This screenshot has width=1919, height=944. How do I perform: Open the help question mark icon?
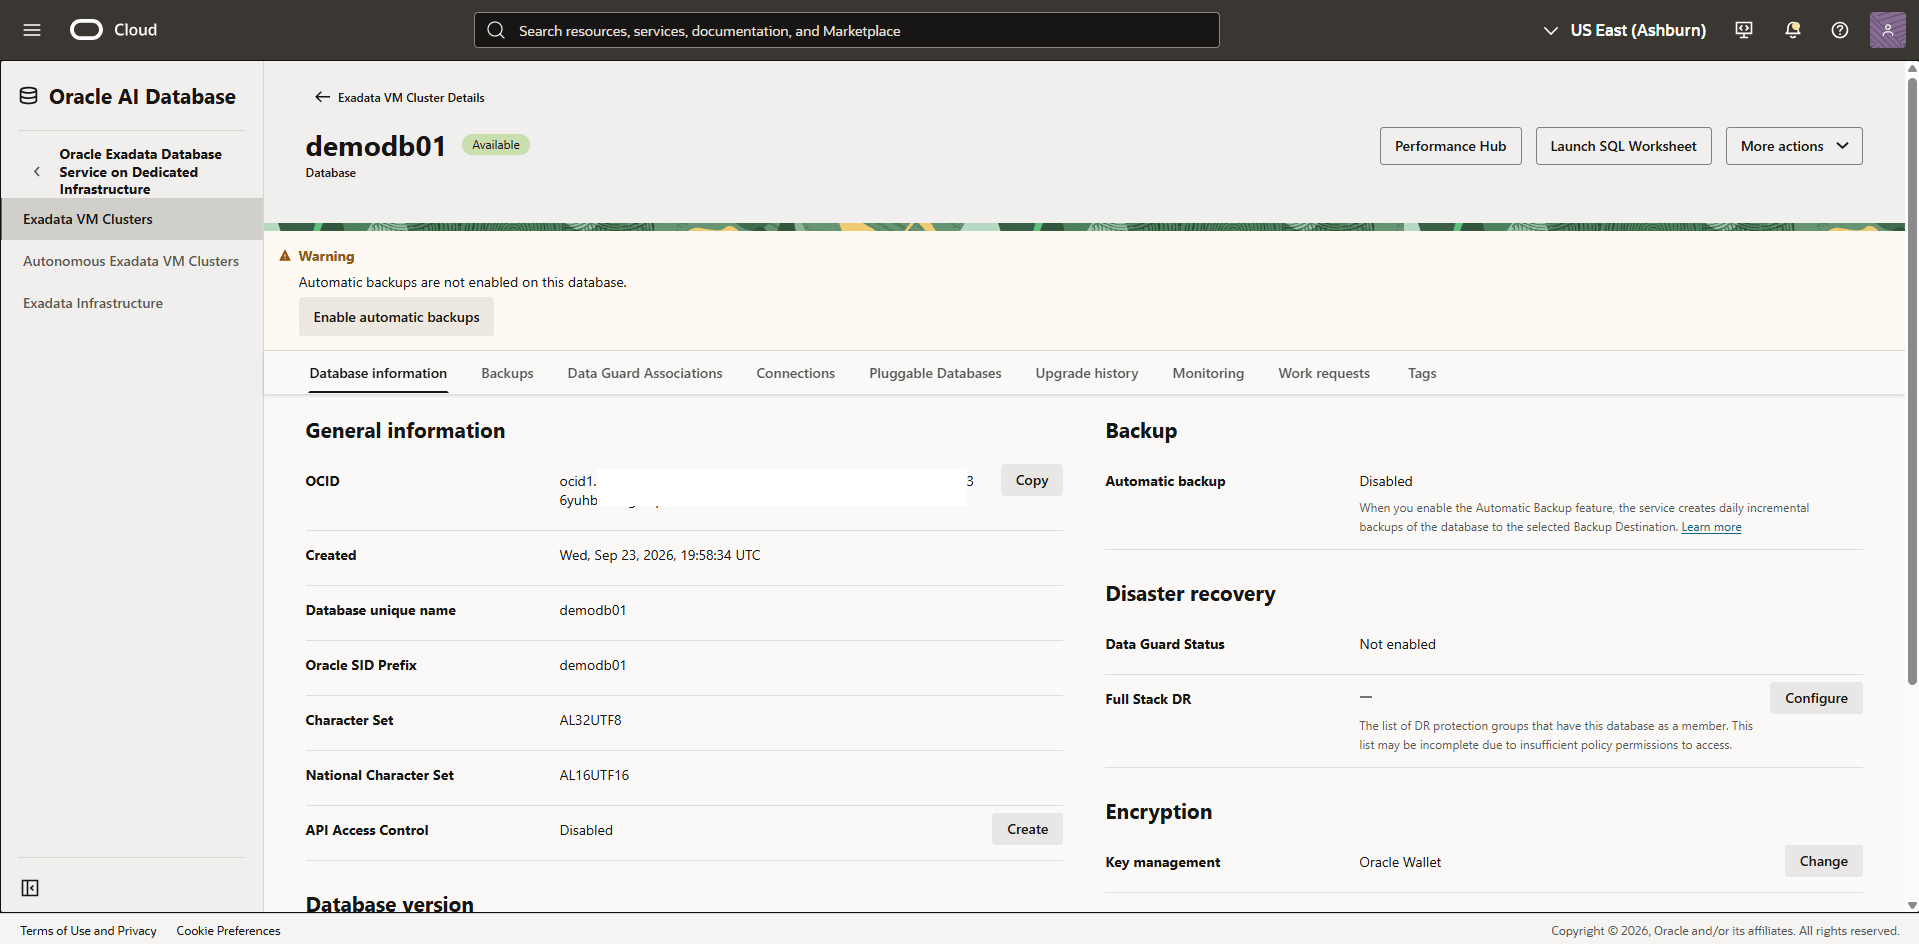pyautogui.click(x=1840, y=30)
